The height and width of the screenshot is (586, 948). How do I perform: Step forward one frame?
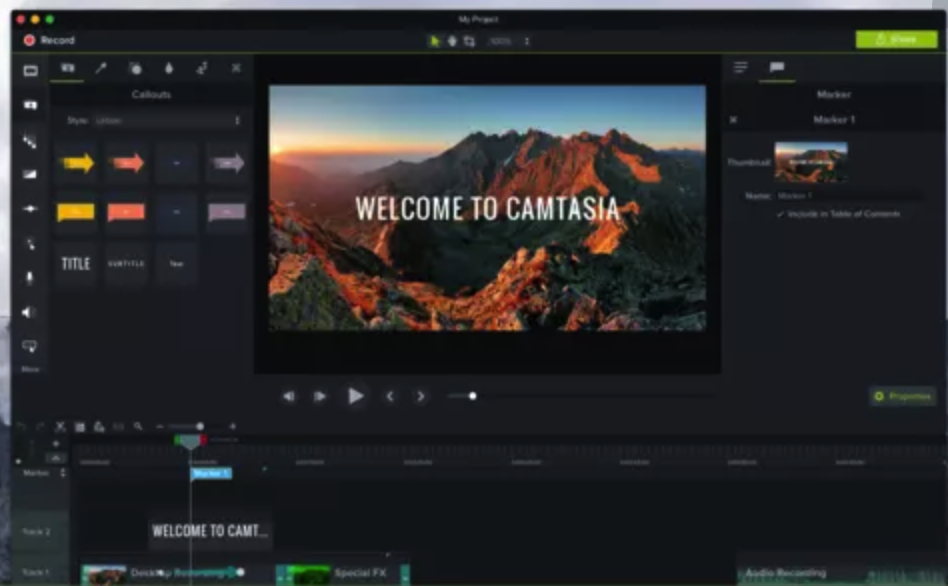(x=320, y=397)
